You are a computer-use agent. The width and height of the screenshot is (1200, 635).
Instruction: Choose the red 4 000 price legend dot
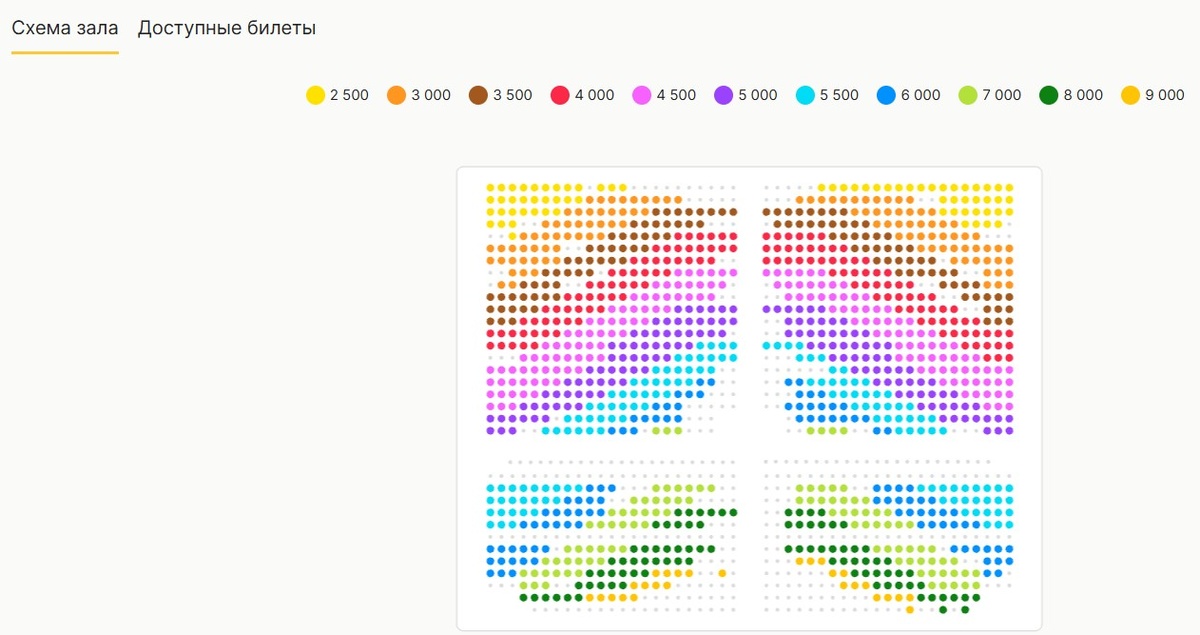pos(560,95)
